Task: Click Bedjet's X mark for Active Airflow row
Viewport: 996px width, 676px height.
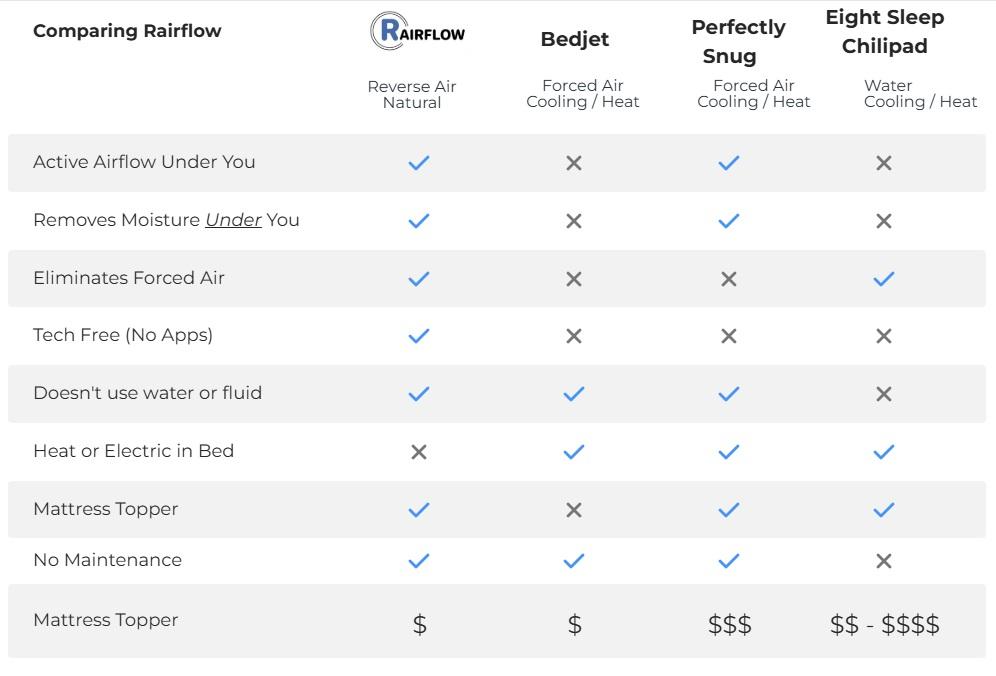Action: click(574, 163)
